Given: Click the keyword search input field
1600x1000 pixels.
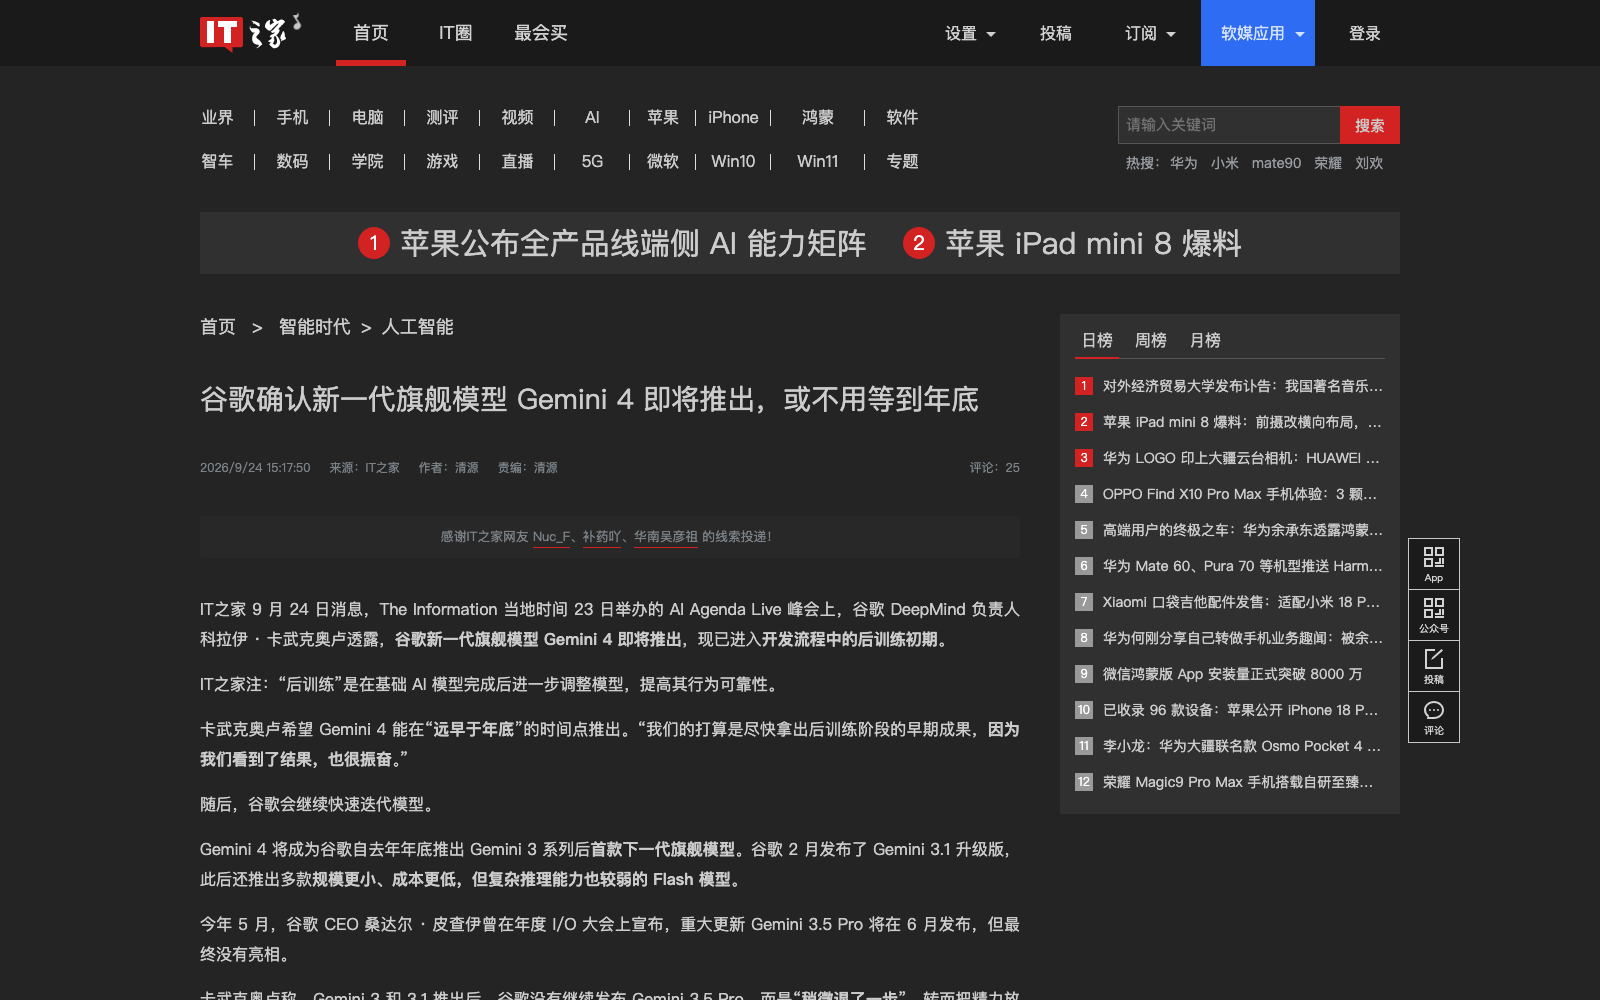Looking at the screenshot, I should [x=1229, y=125].
